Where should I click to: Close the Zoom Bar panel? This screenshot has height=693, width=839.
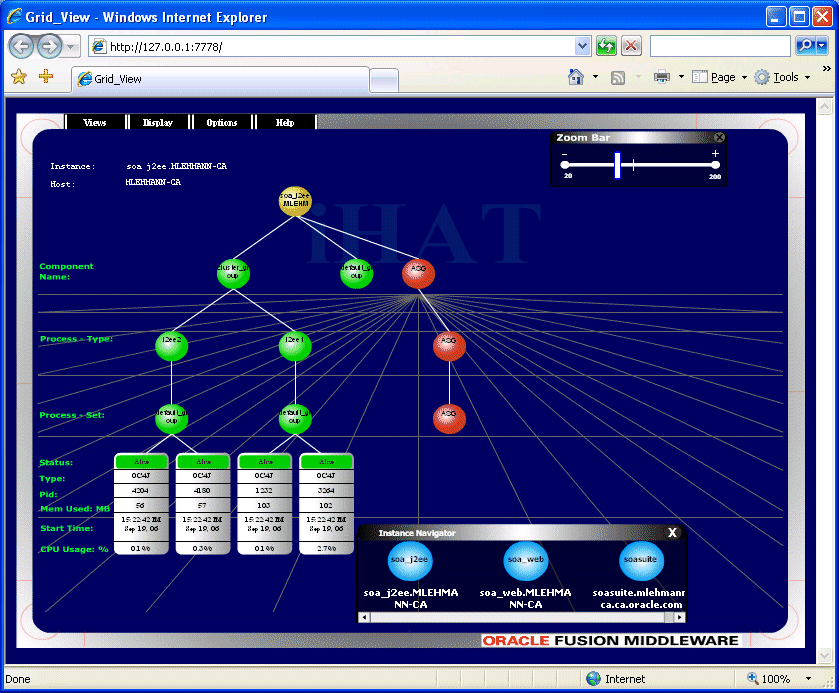pos(720,138)
